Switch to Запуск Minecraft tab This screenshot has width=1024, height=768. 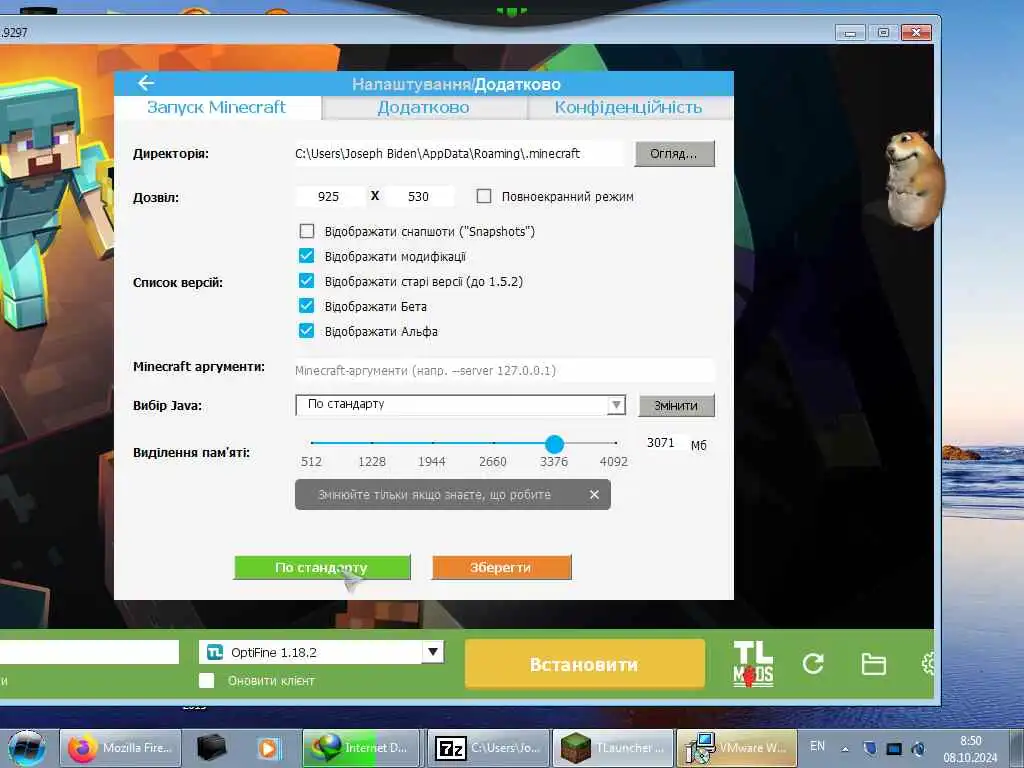pos(217,107)
